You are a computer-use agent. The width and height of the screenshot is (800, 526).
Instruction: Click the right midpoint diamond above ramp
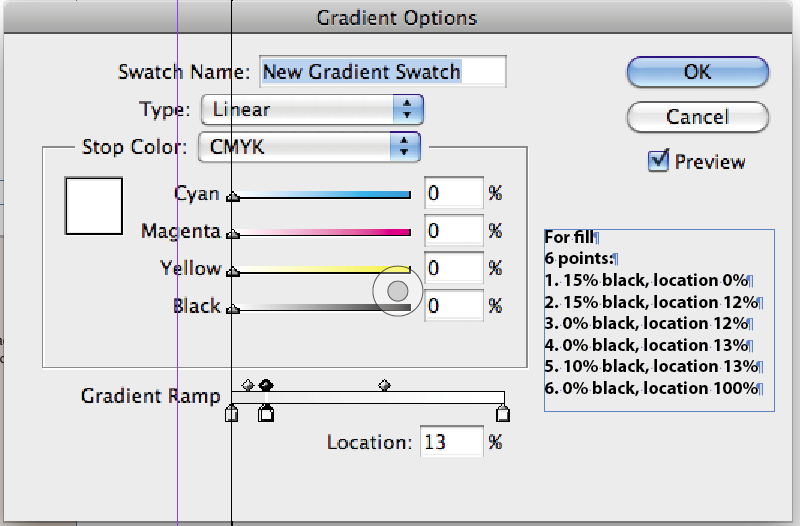(384, 385)
